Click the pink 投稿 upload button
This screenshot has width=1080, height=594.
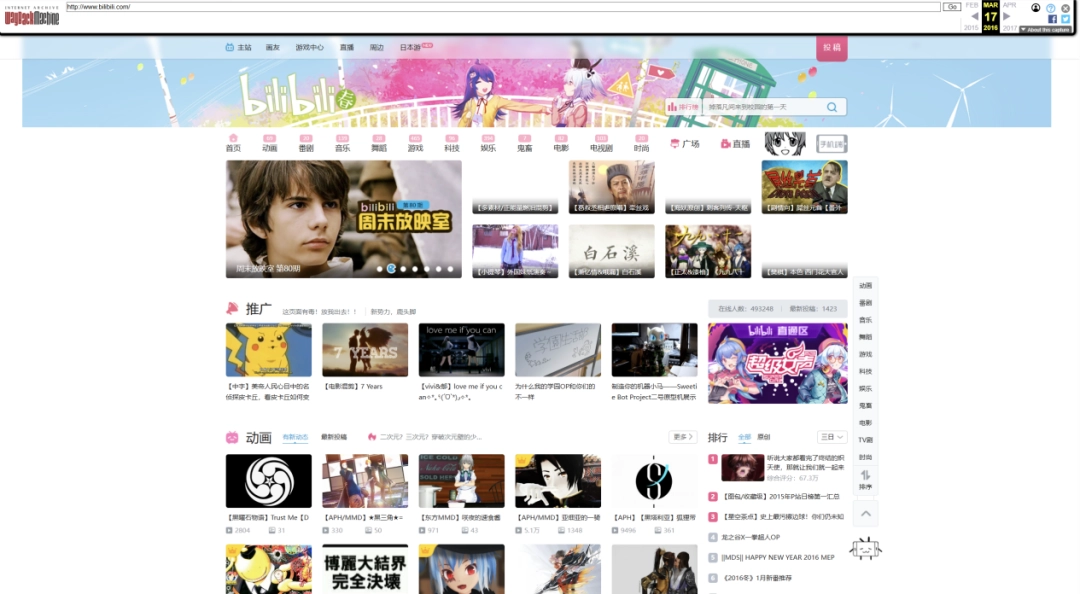tap(832, 48)
